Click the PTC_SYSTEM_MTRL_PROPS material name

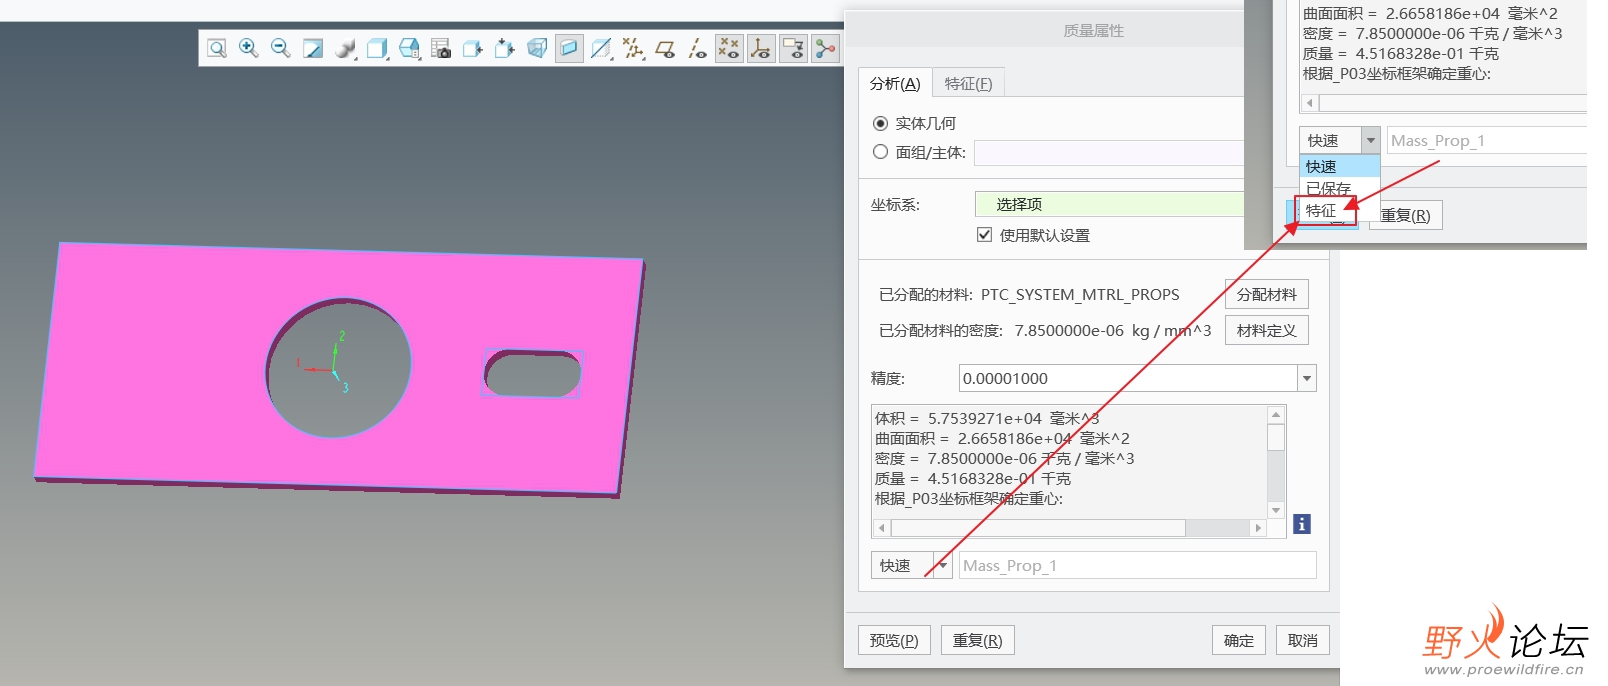coord(1080,294)
